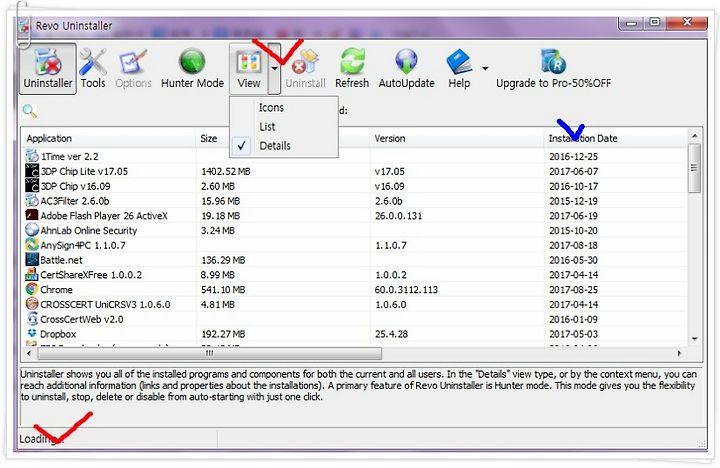Click the 1402.52 MB size cell
720x468 pixels.
coord(225,171)
